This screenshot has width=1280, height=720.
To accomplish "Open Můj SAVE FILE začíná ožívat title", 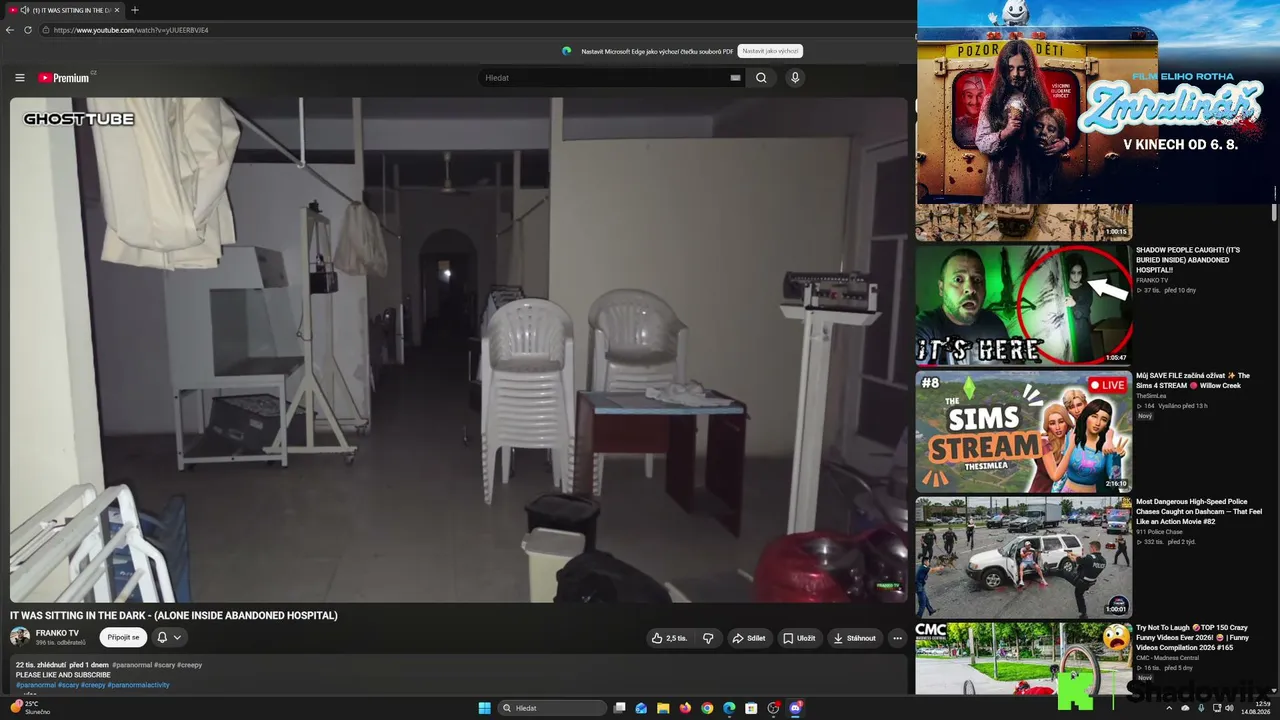I will coord(1193,380).
